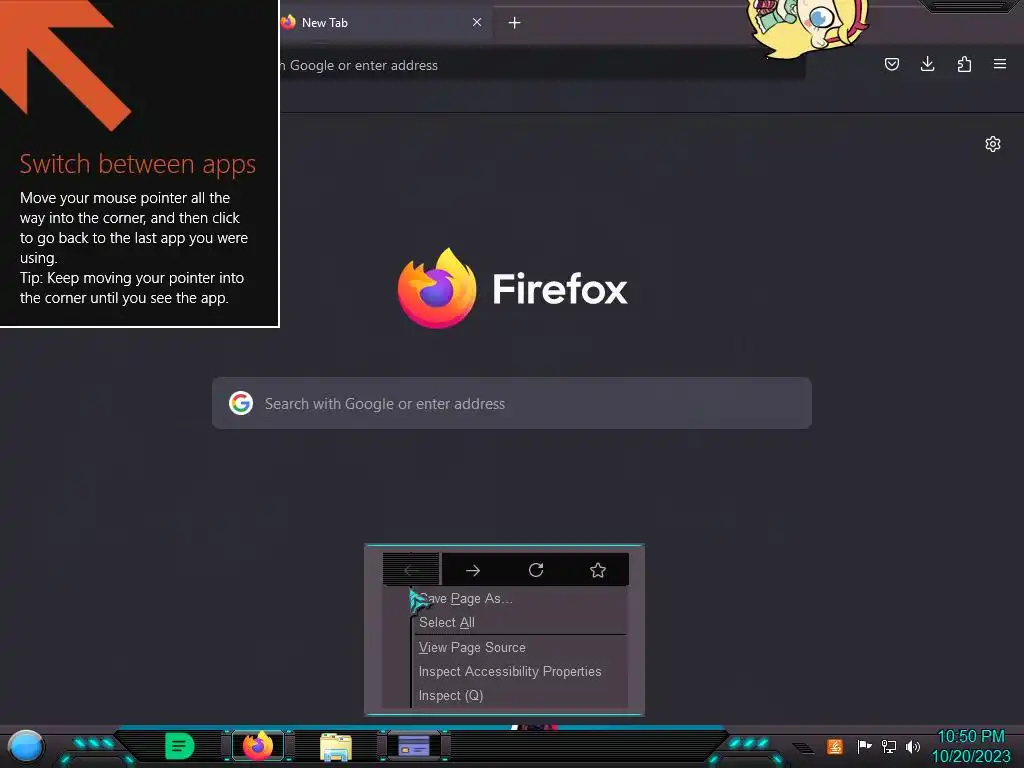Click the Forward arrow in the context menu
The height and width of the screenshot is (768, 1024).
(x=473, y=570)
